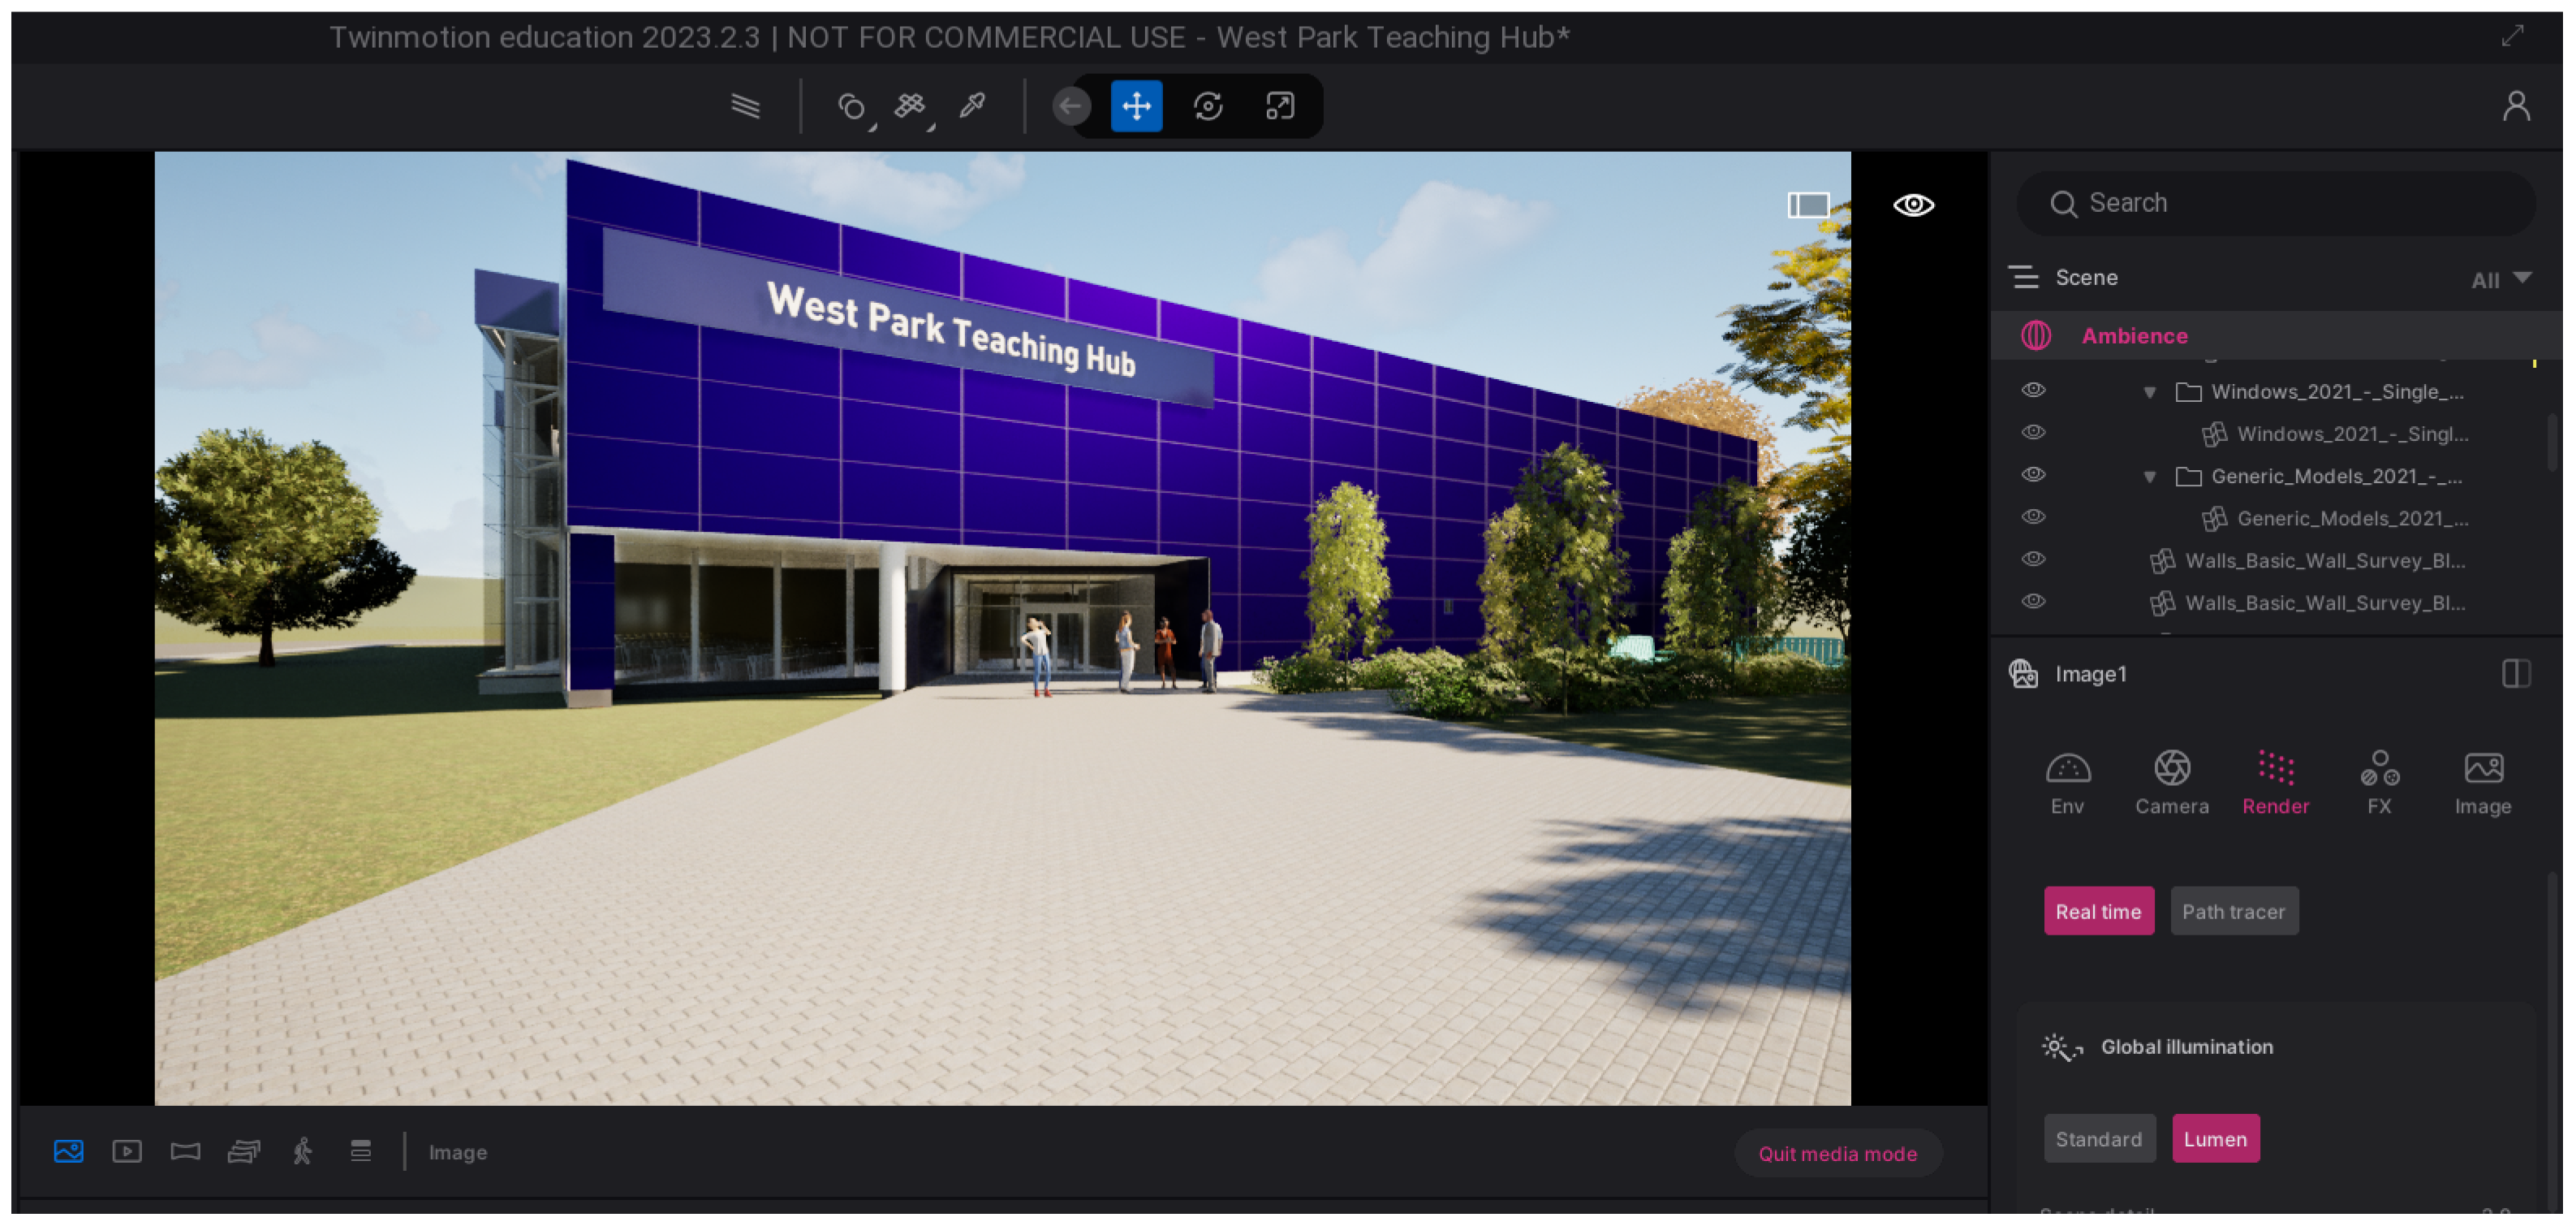The width and height of the screenshot is (2576, 1226).
Task: Open the Panorama sets media icon
Action: pyautogui.click(x=244, y=1151)
